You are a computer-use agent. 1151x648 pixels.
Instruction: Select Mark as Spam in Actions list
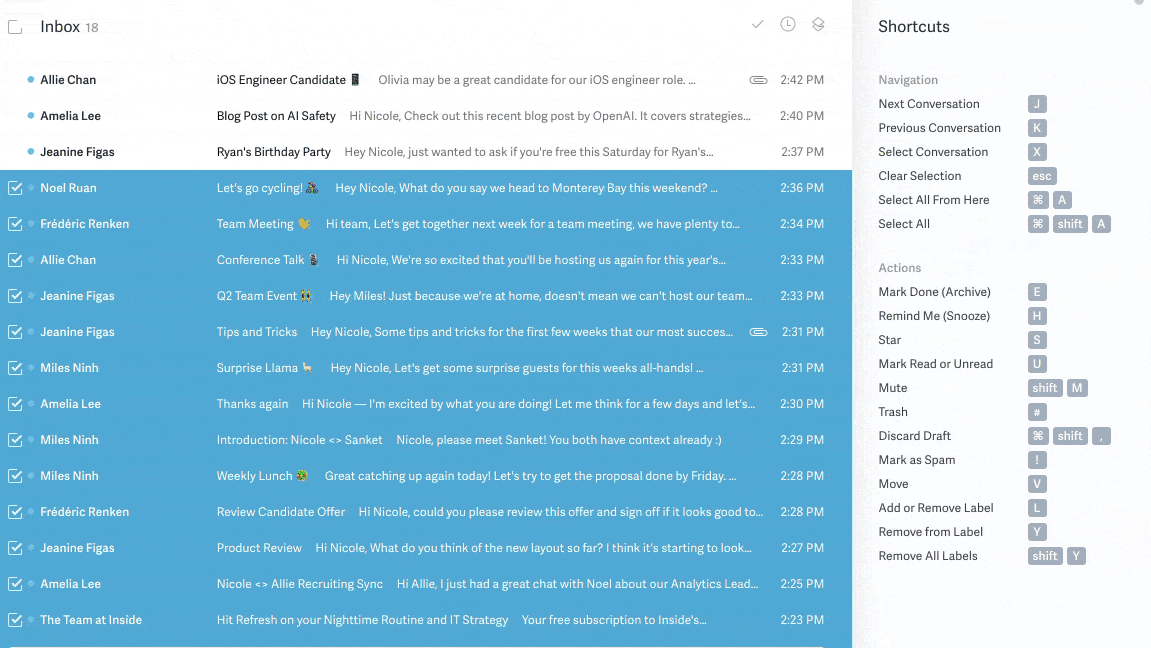[916, 460]
